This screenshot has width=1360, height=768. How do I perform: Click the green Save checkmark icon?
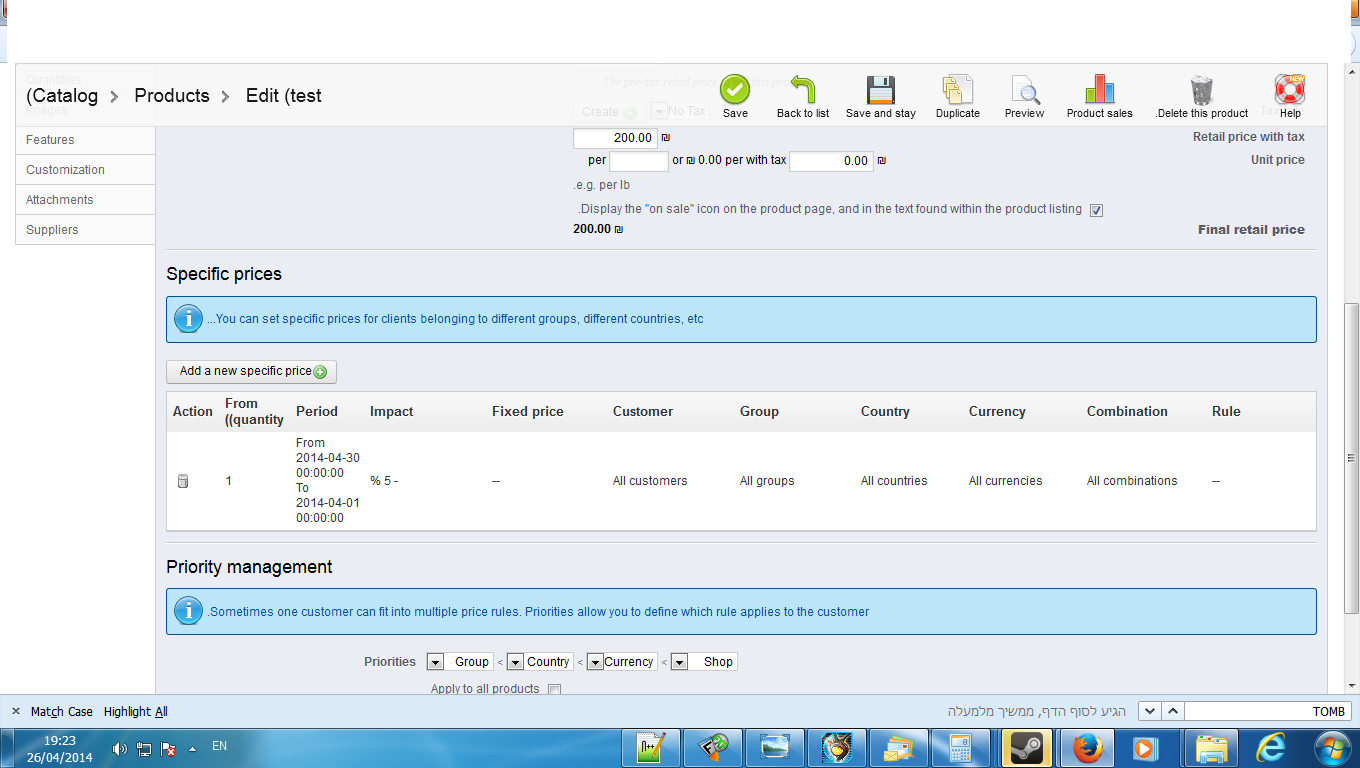(x=735, y=89)
